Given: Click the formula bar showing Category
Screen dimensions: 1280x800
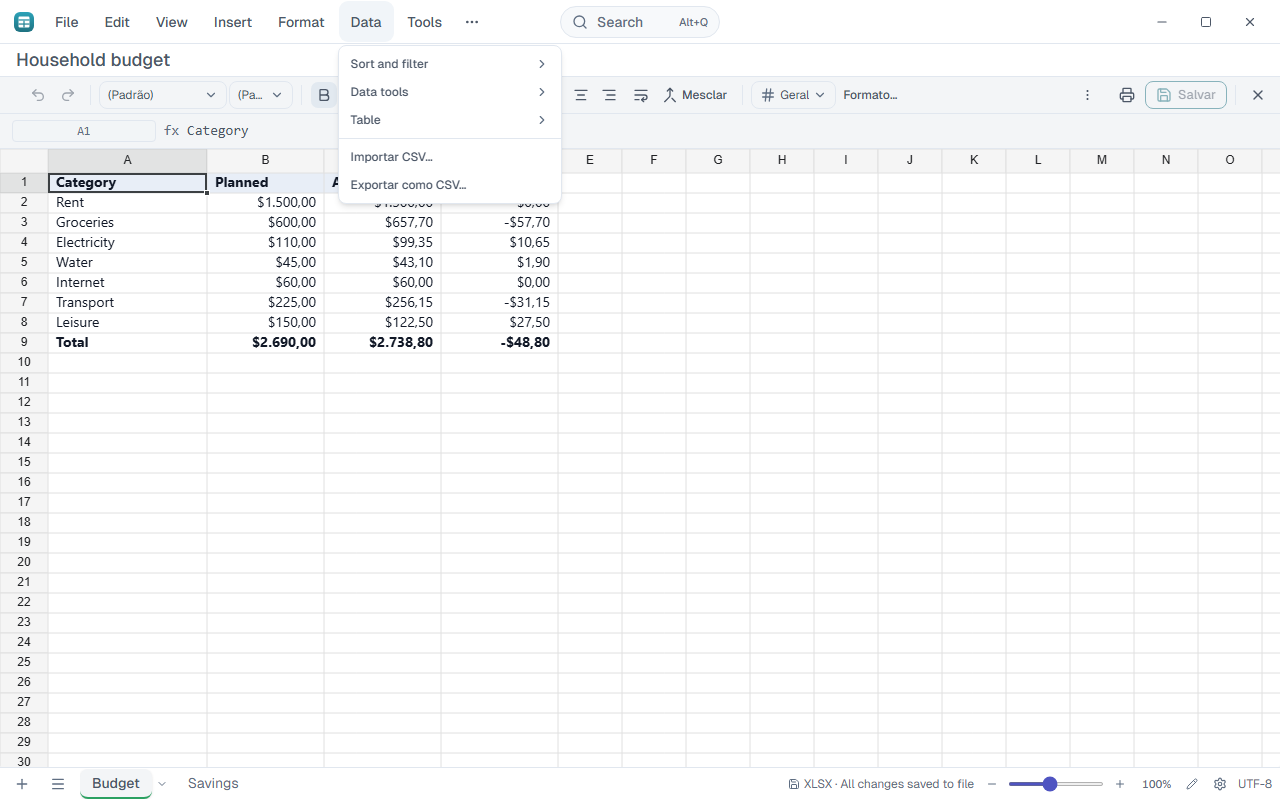Looking at the screenshot, I should 720,131.
